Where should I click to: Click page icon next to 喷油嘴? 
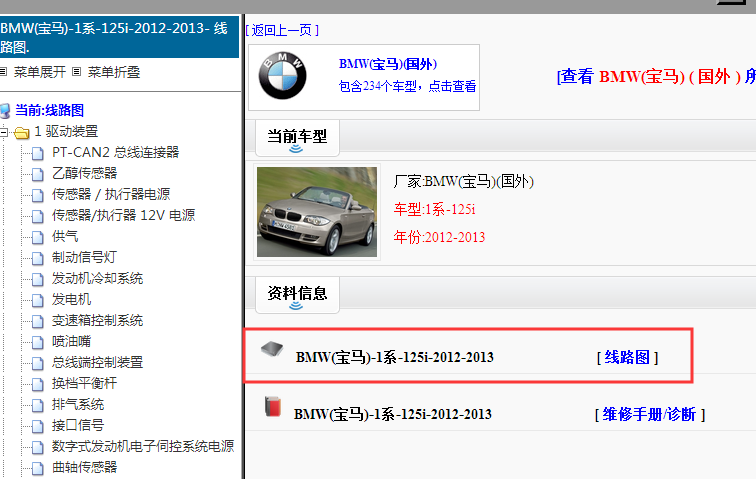pyautogui.click(x=38, y=342)
